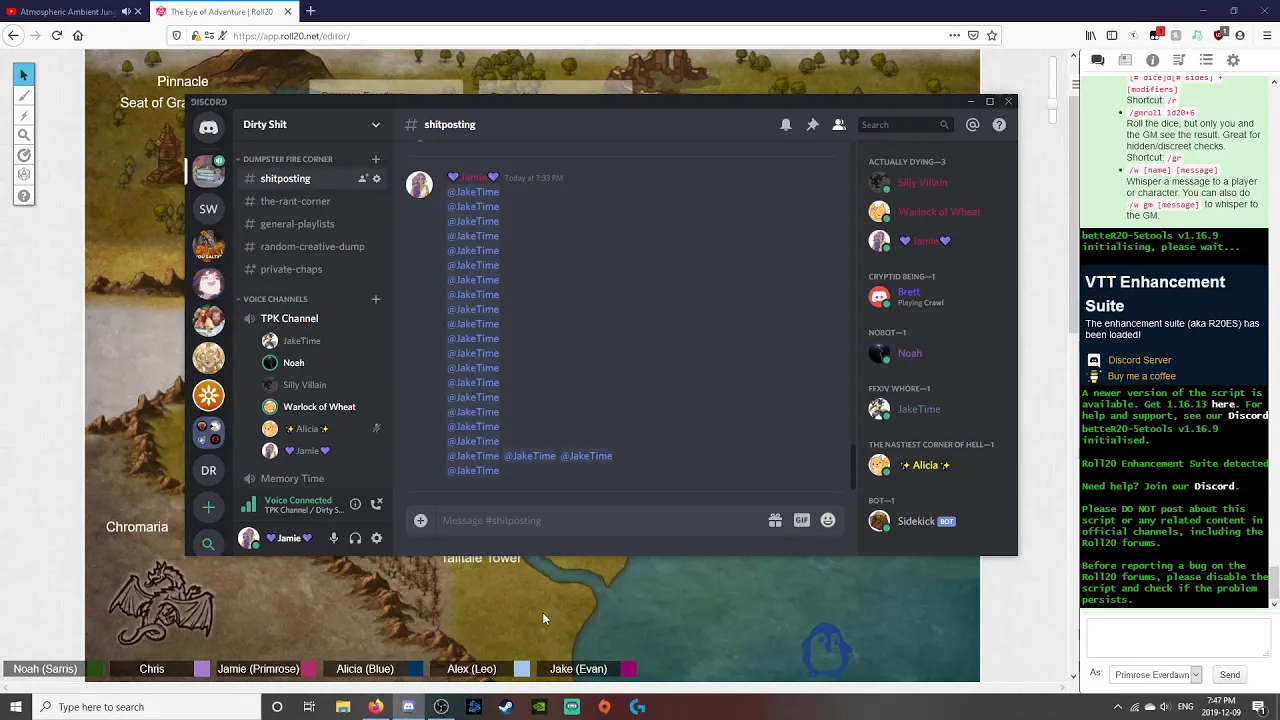The image size is (1280, 720).
Task: Click the Message #shitposting input
Action: [x=600, y=520]
